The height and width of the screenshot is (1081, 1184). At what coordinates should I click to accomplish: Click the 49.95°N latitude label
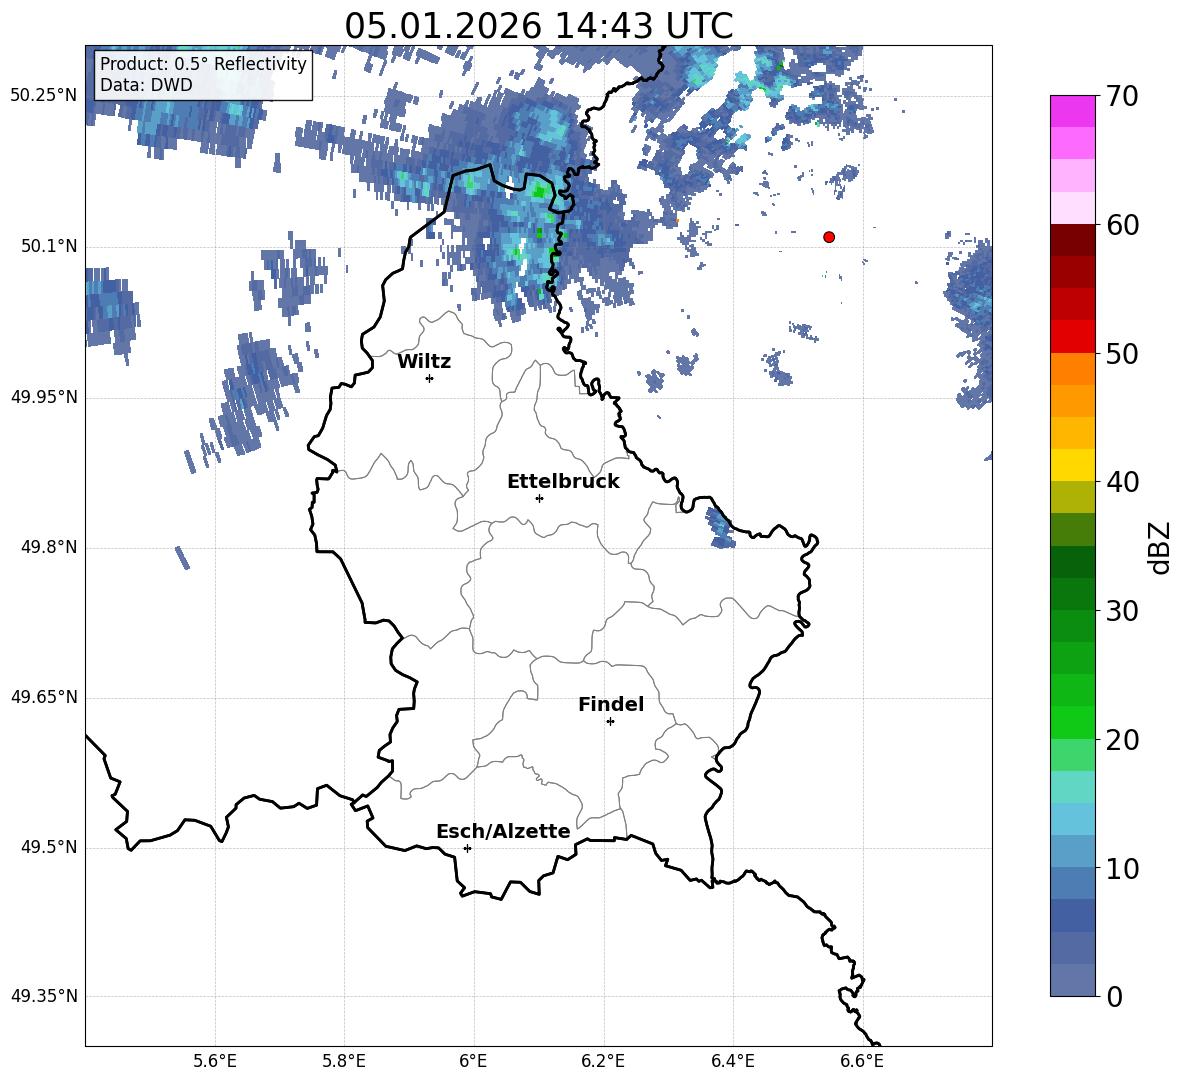(44, 396)
